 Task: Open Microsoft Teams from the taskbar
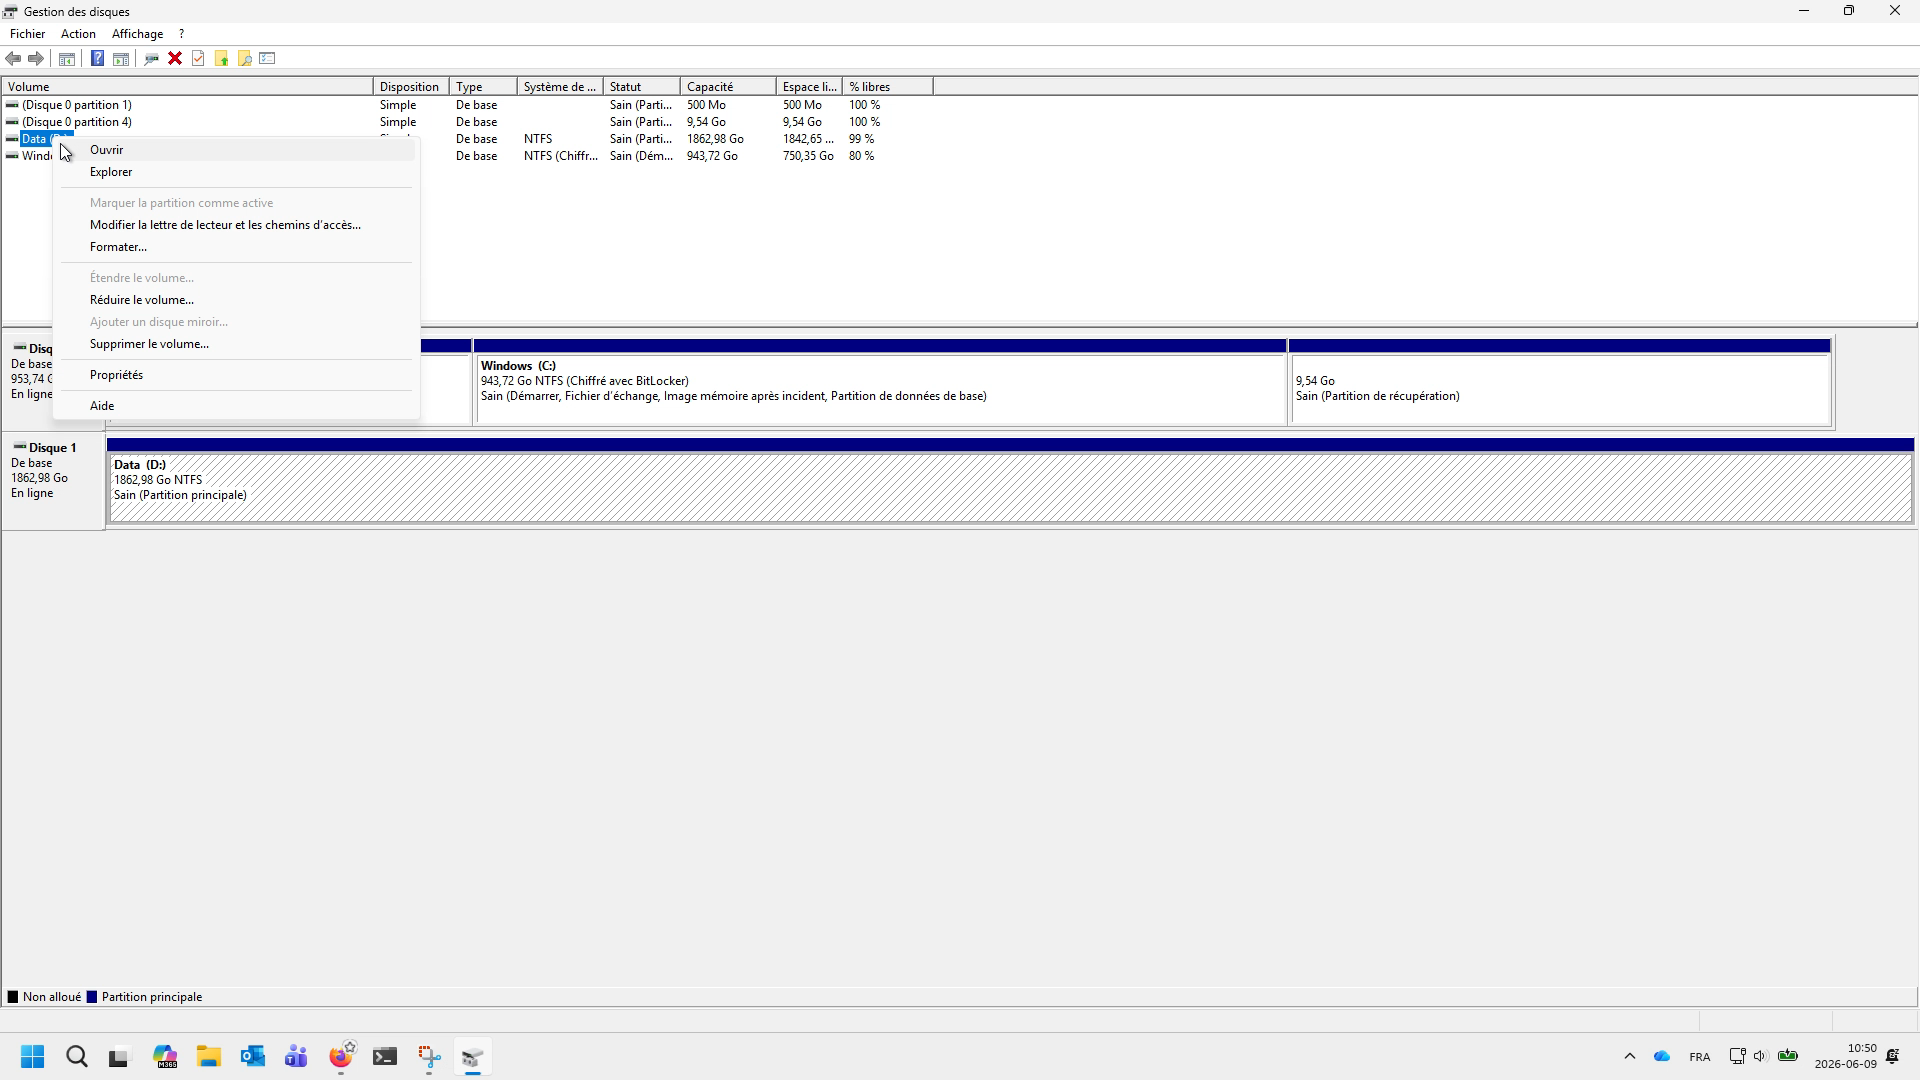(x=296, y=1057)
